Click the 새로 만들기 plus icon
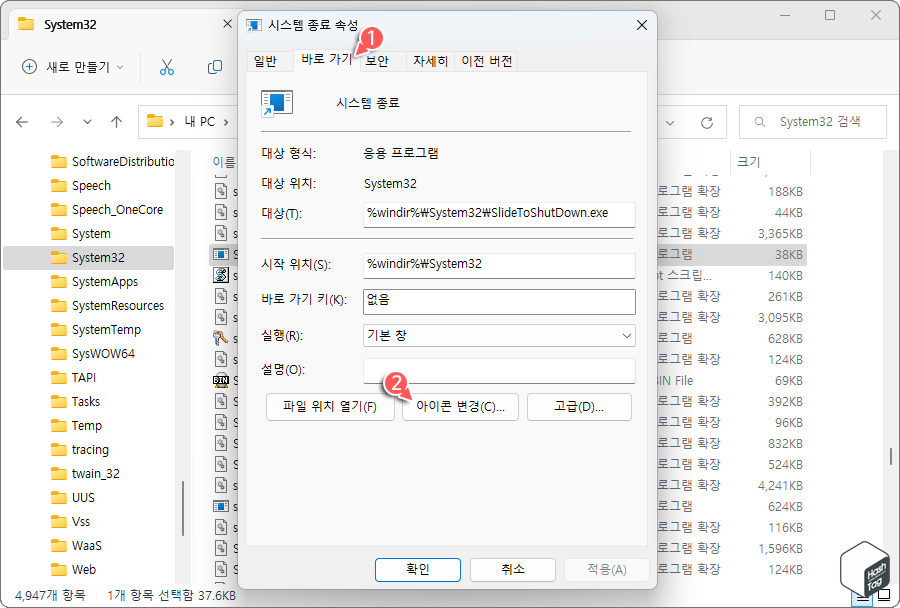The width and height of the screenshot is (900, 608). [x=28, y=66]
